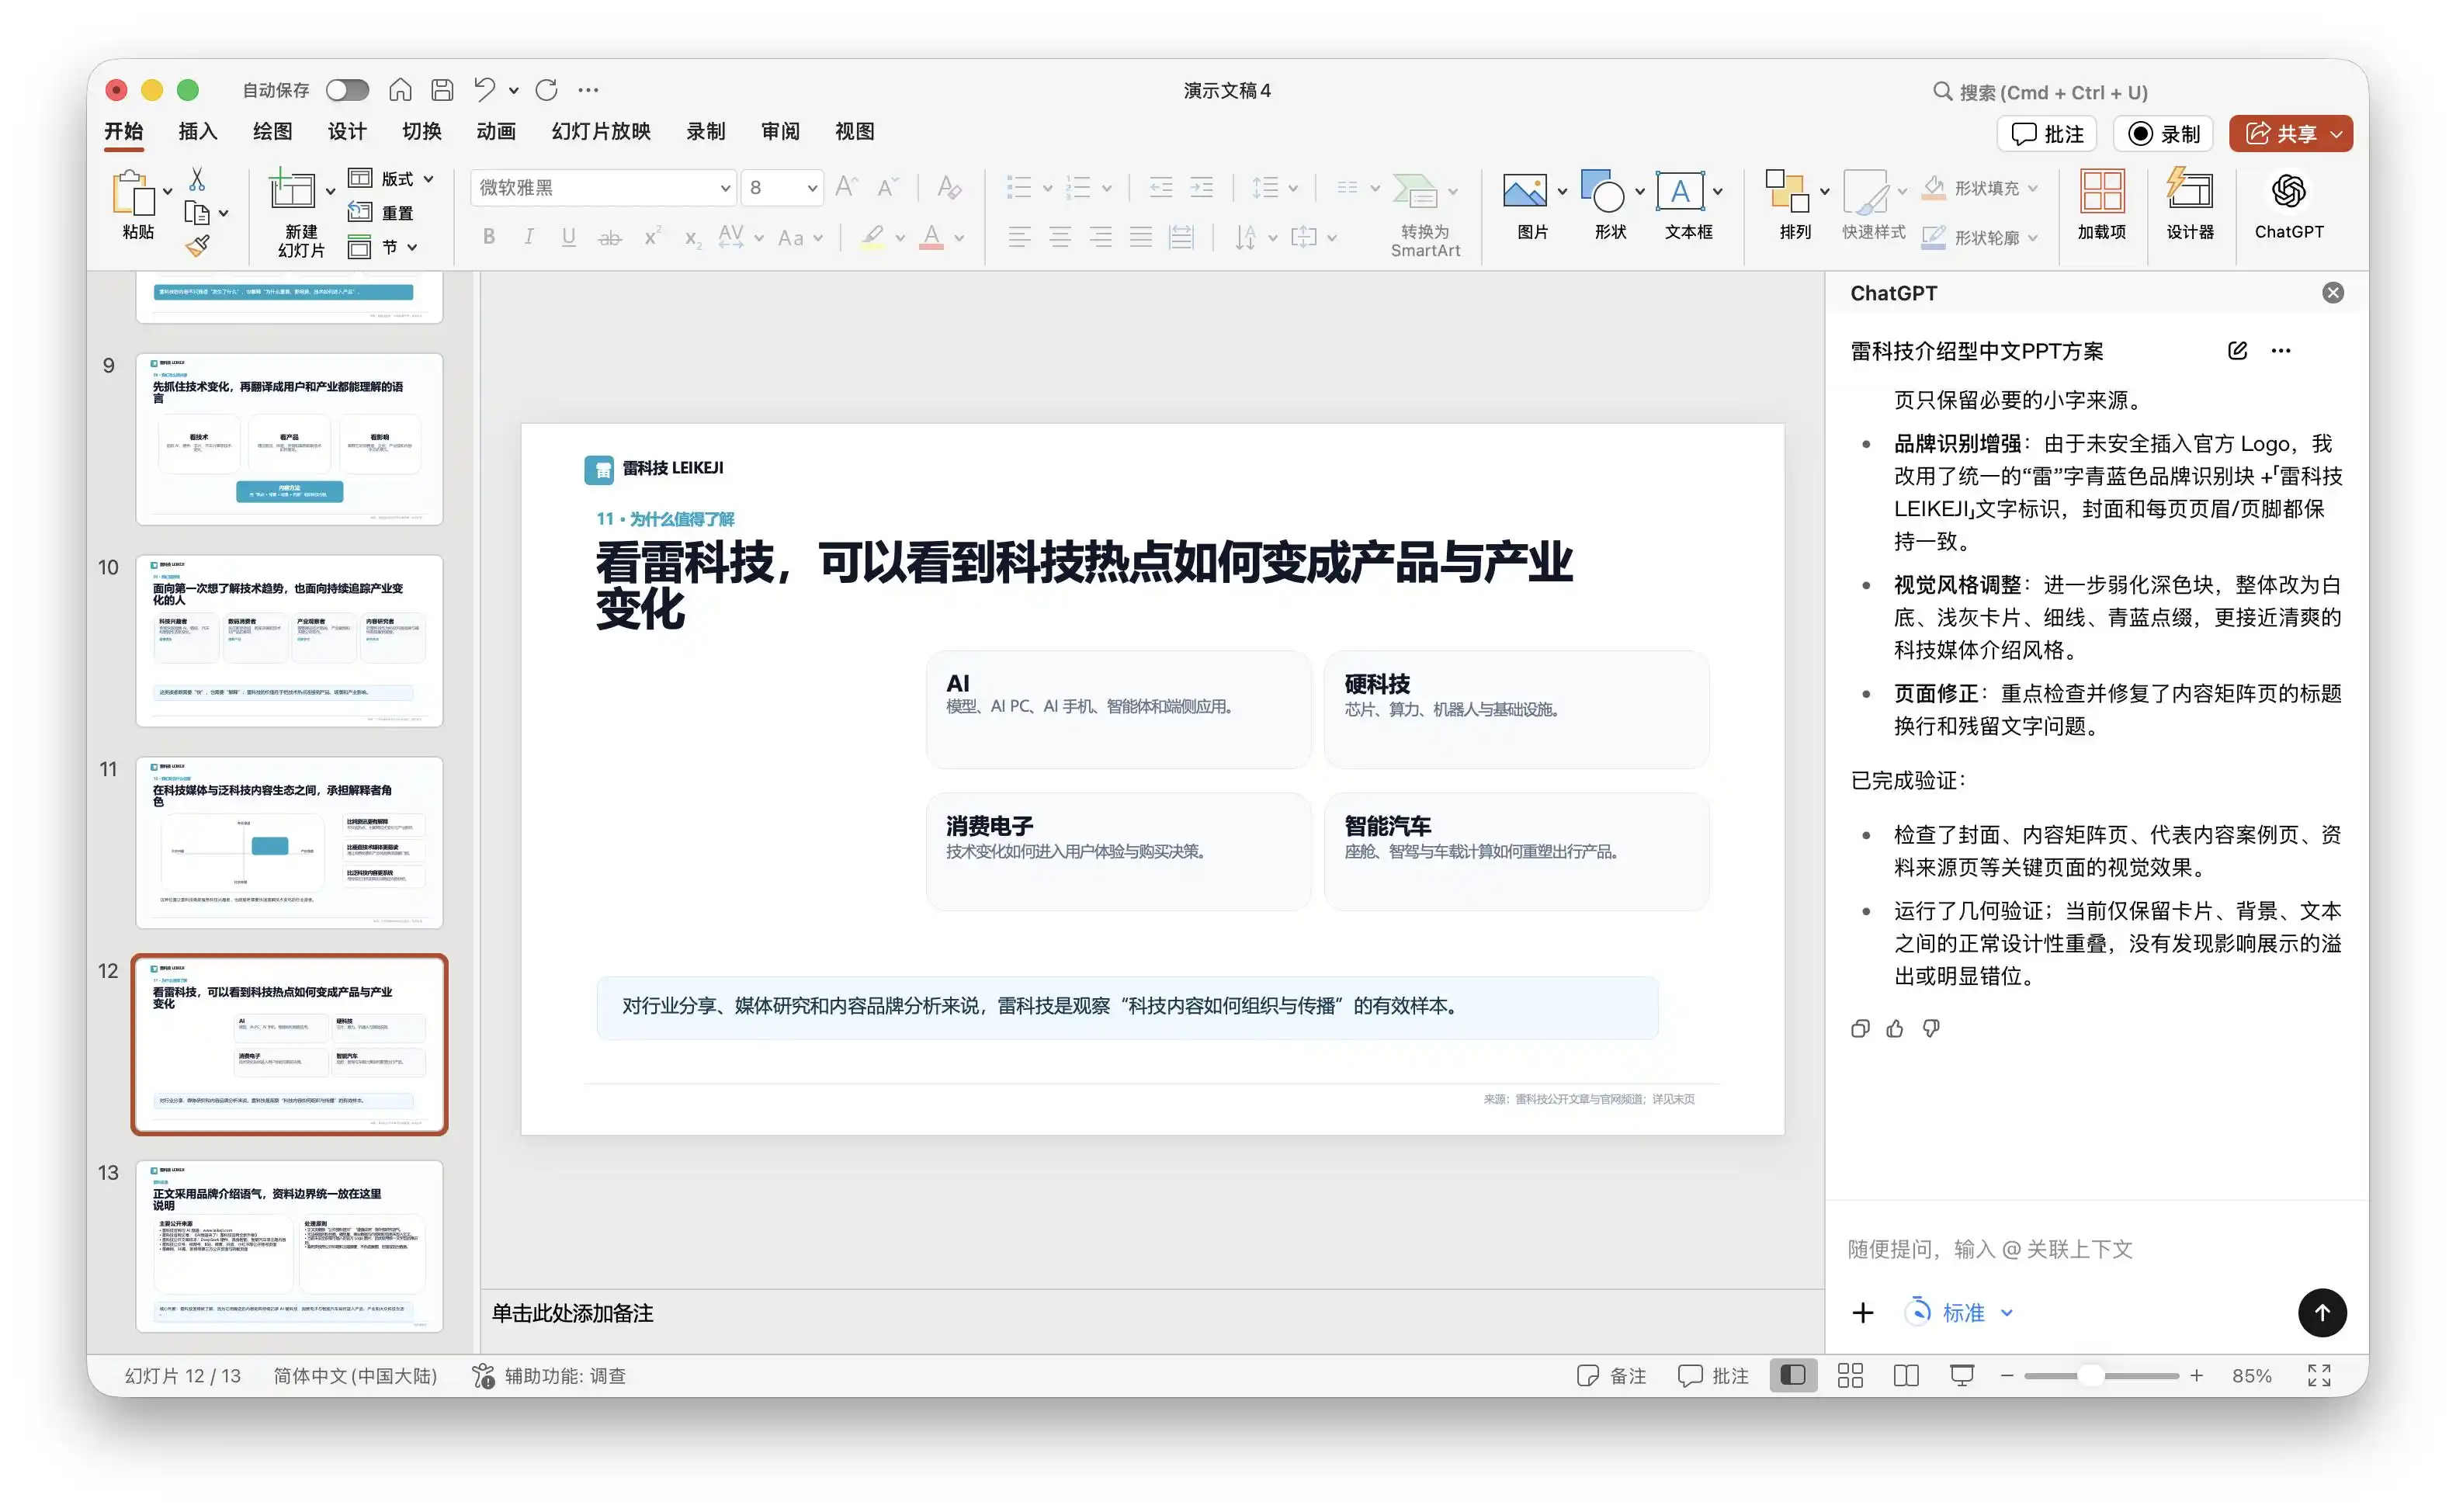Screen dimensions: 2456x1512
Task: Toggle Underline formatting
Action: [569, 237]
